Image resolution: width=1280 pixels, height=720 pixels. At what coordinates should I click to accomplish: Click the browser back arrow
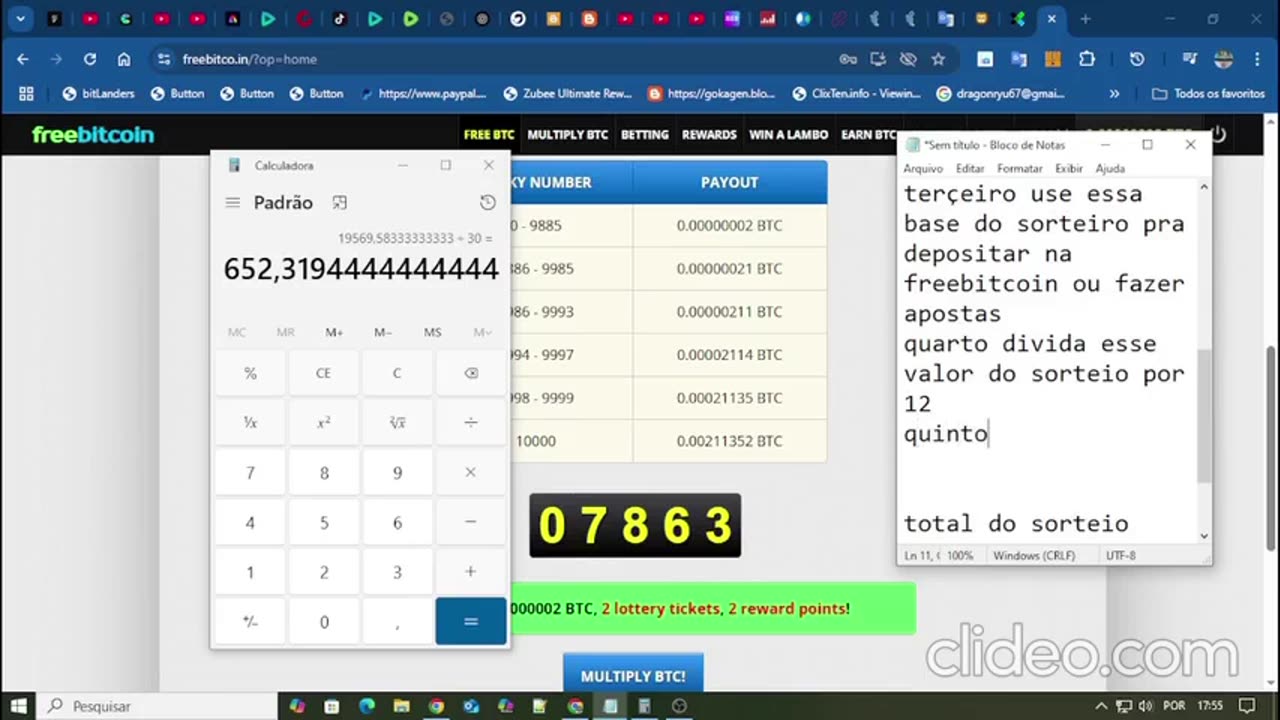[x=23, y=59]
